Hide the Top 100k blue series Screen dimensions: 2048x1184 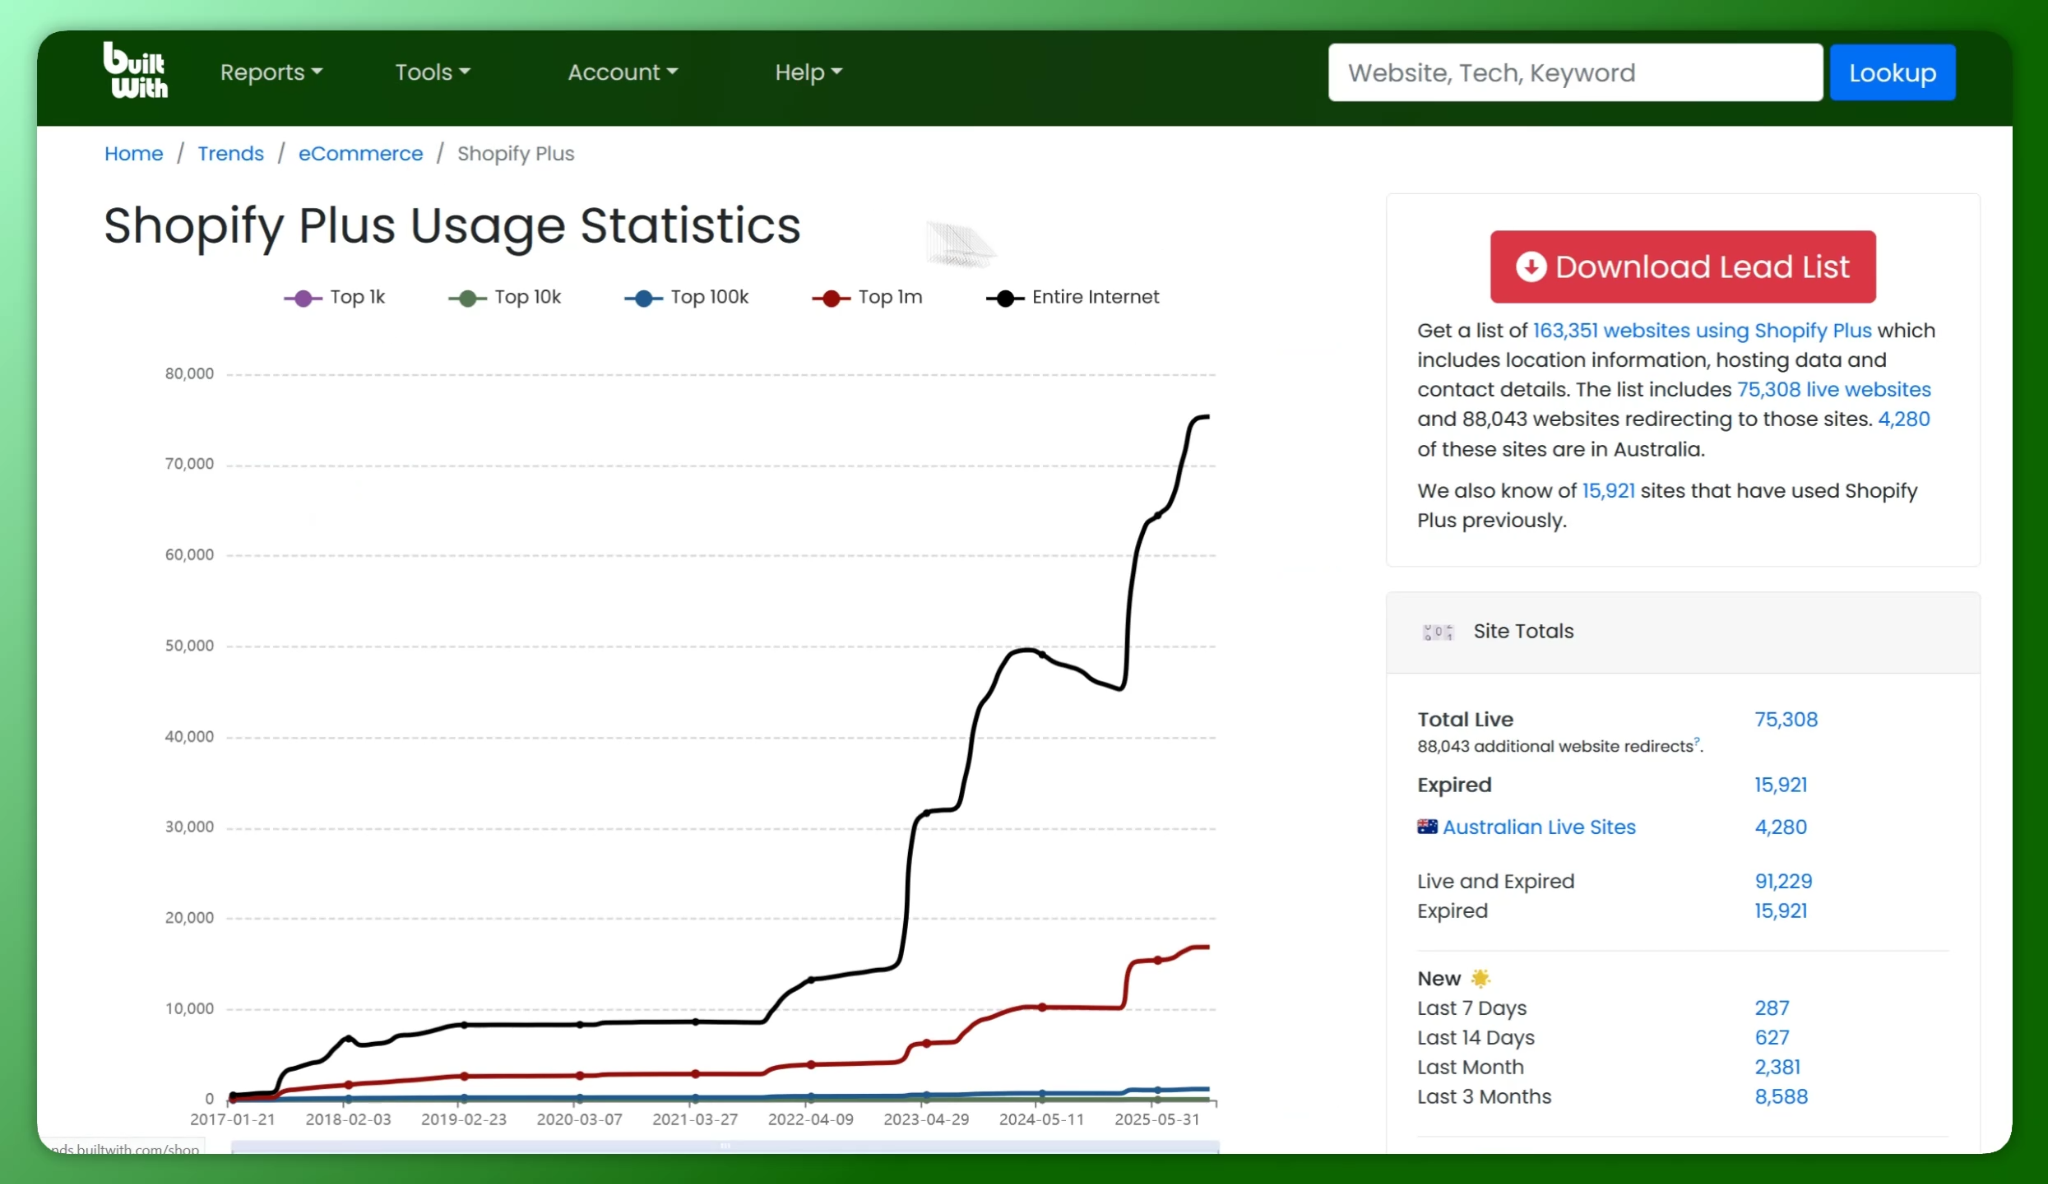(687, 297)
